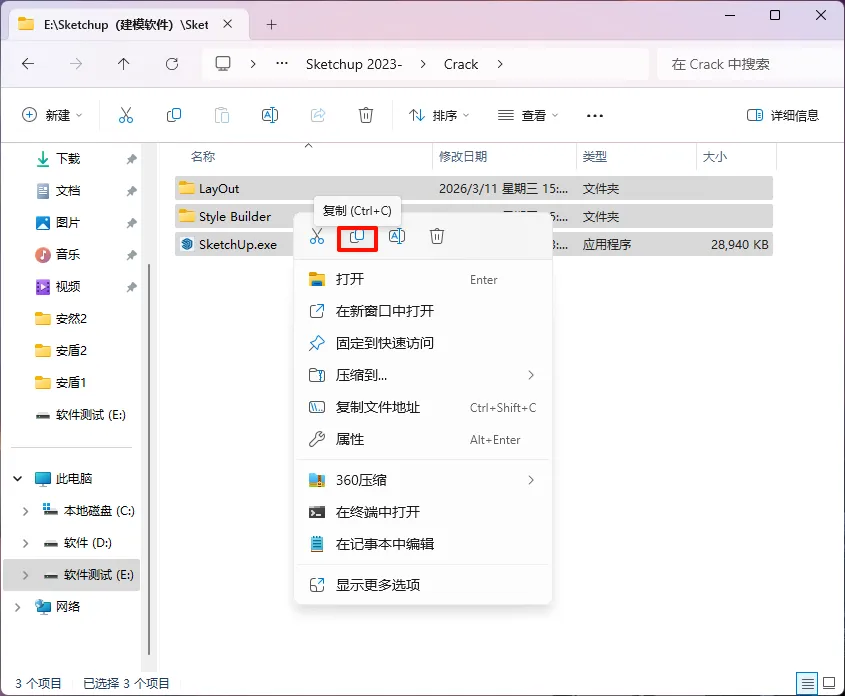
Task: Expand the 网络 tree node
Action: 18,607
